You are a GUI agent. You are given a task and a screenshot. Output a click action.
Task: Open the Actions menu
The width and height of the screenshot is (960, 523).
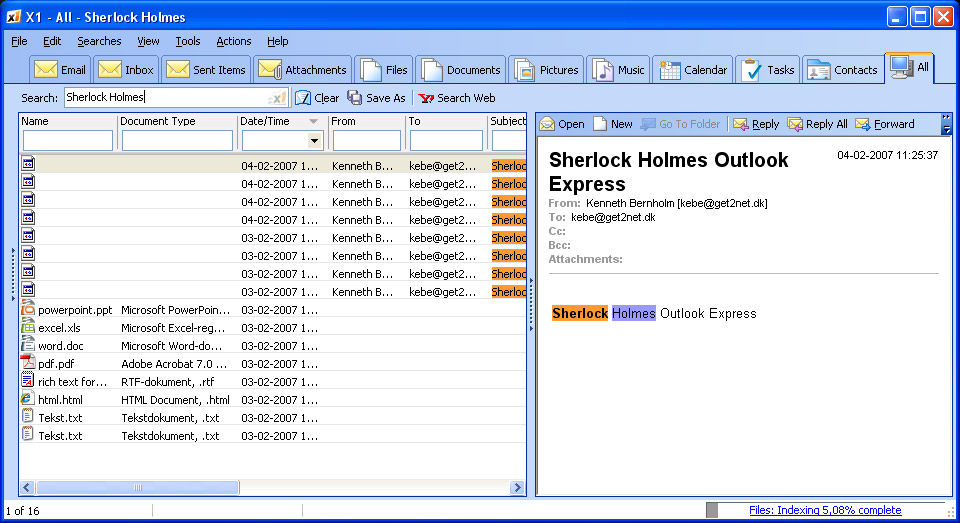(233, 41)
